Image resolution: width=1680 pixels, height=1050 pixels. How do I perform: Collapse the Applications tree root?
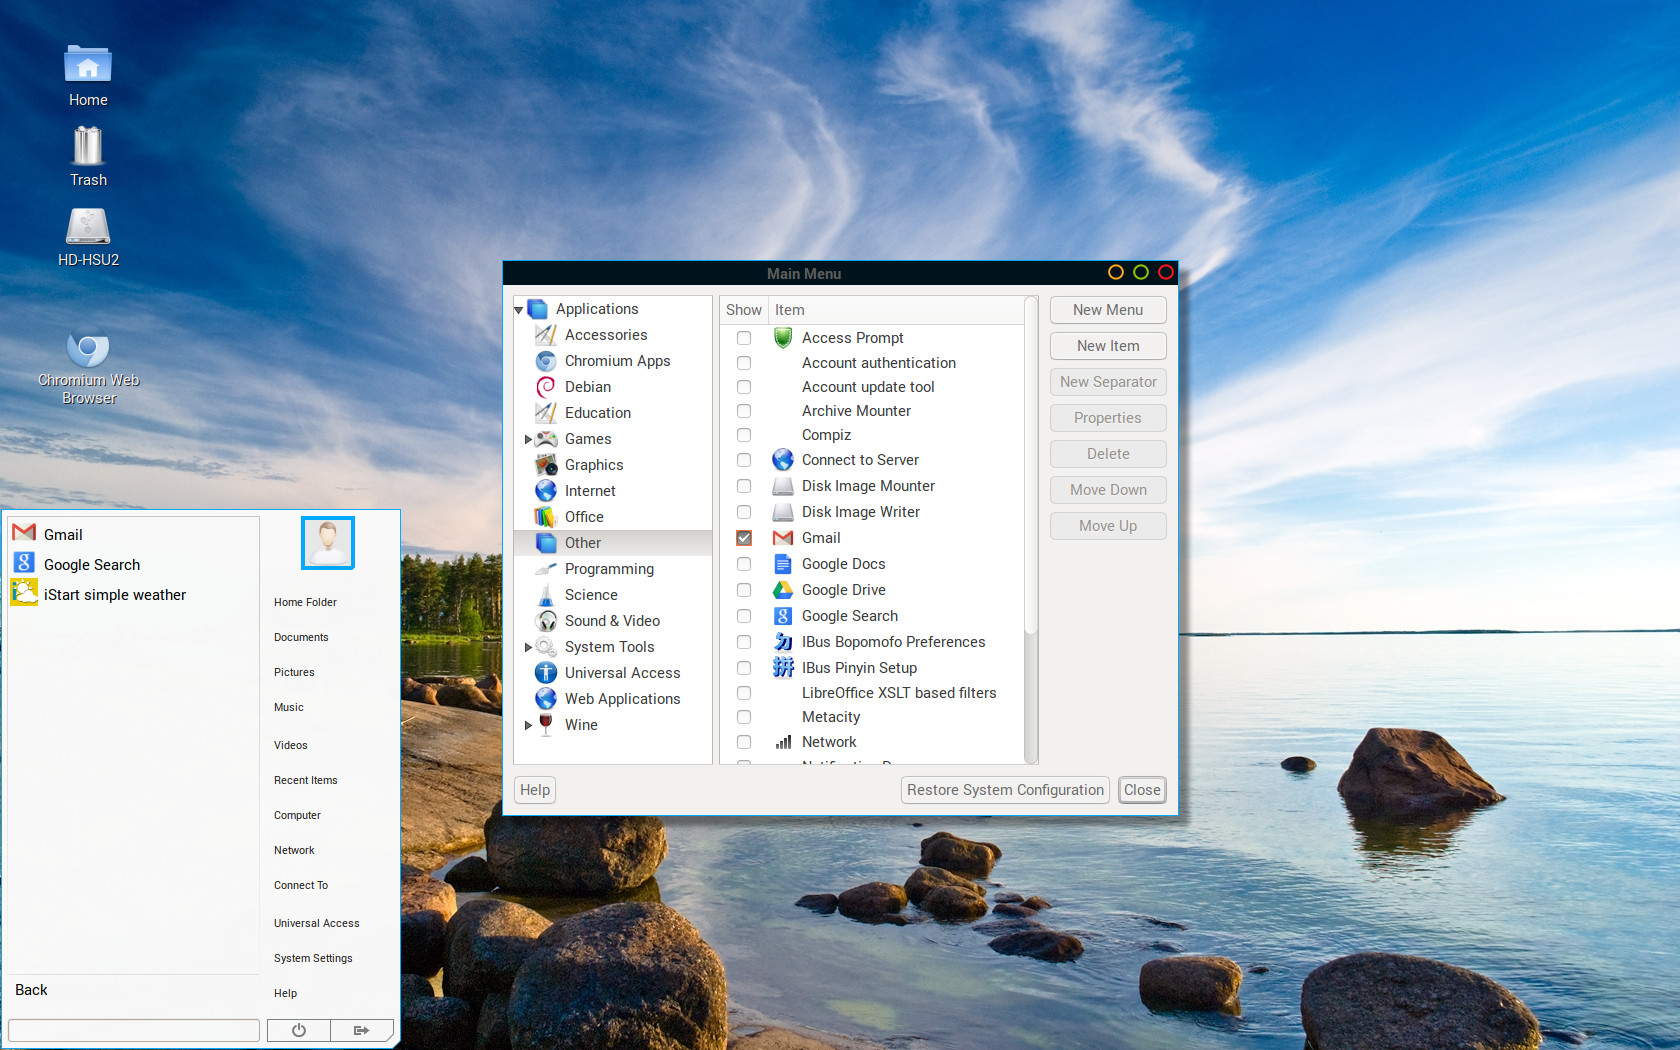pyautogui.click(x=519, y=310)
